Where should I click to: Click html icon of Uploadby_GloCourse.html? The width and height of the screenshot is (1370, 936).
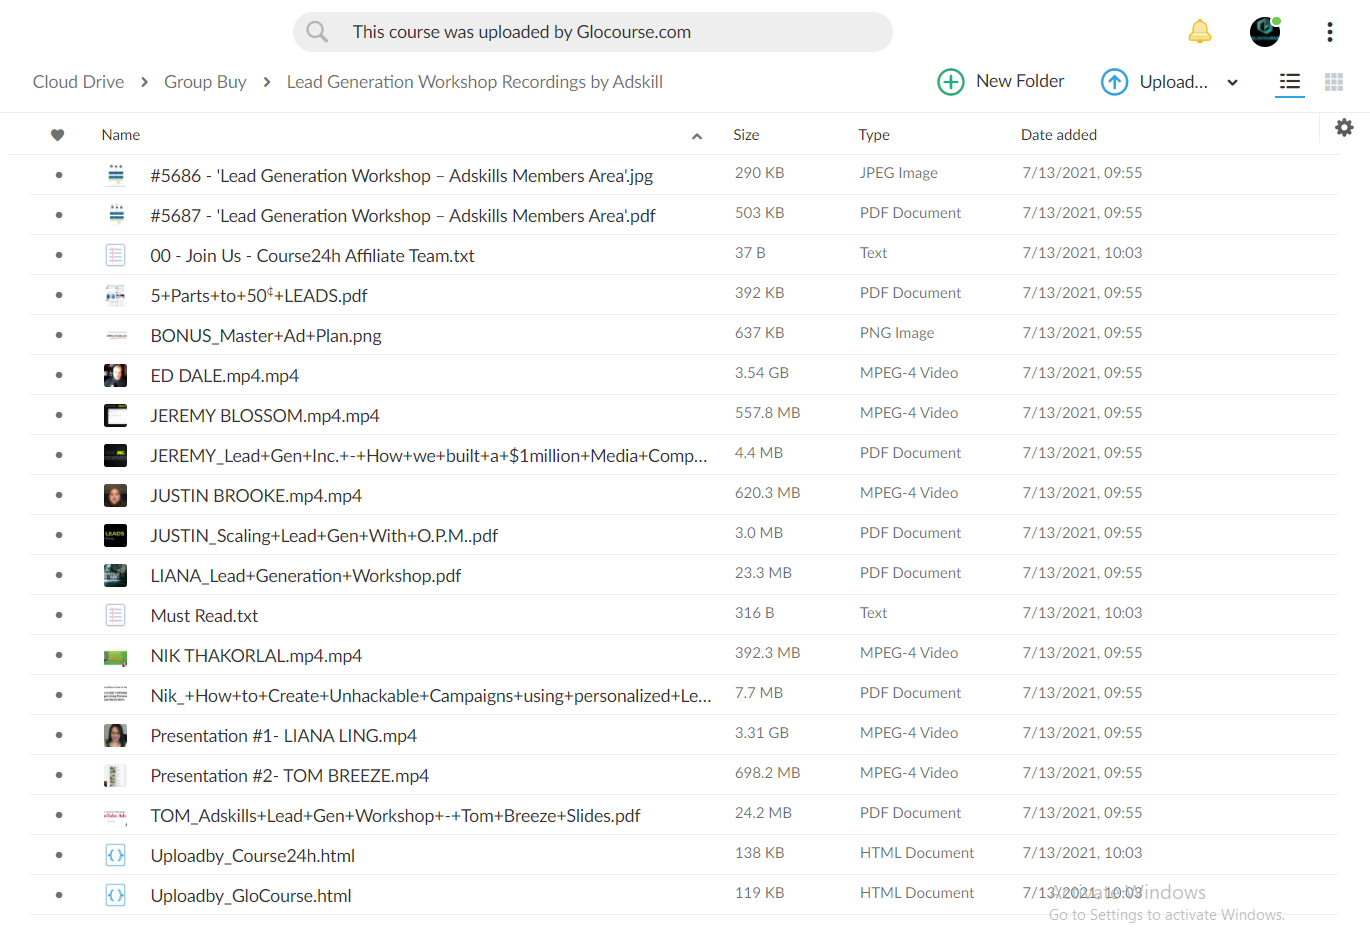tap(116, 895)
